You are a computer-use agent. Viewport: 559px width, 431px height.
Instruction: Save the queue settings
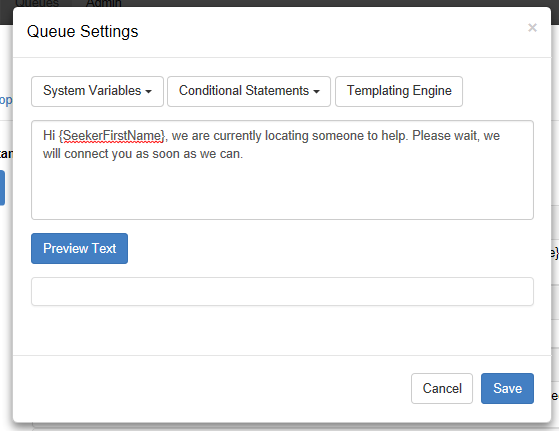pos(507,389)
